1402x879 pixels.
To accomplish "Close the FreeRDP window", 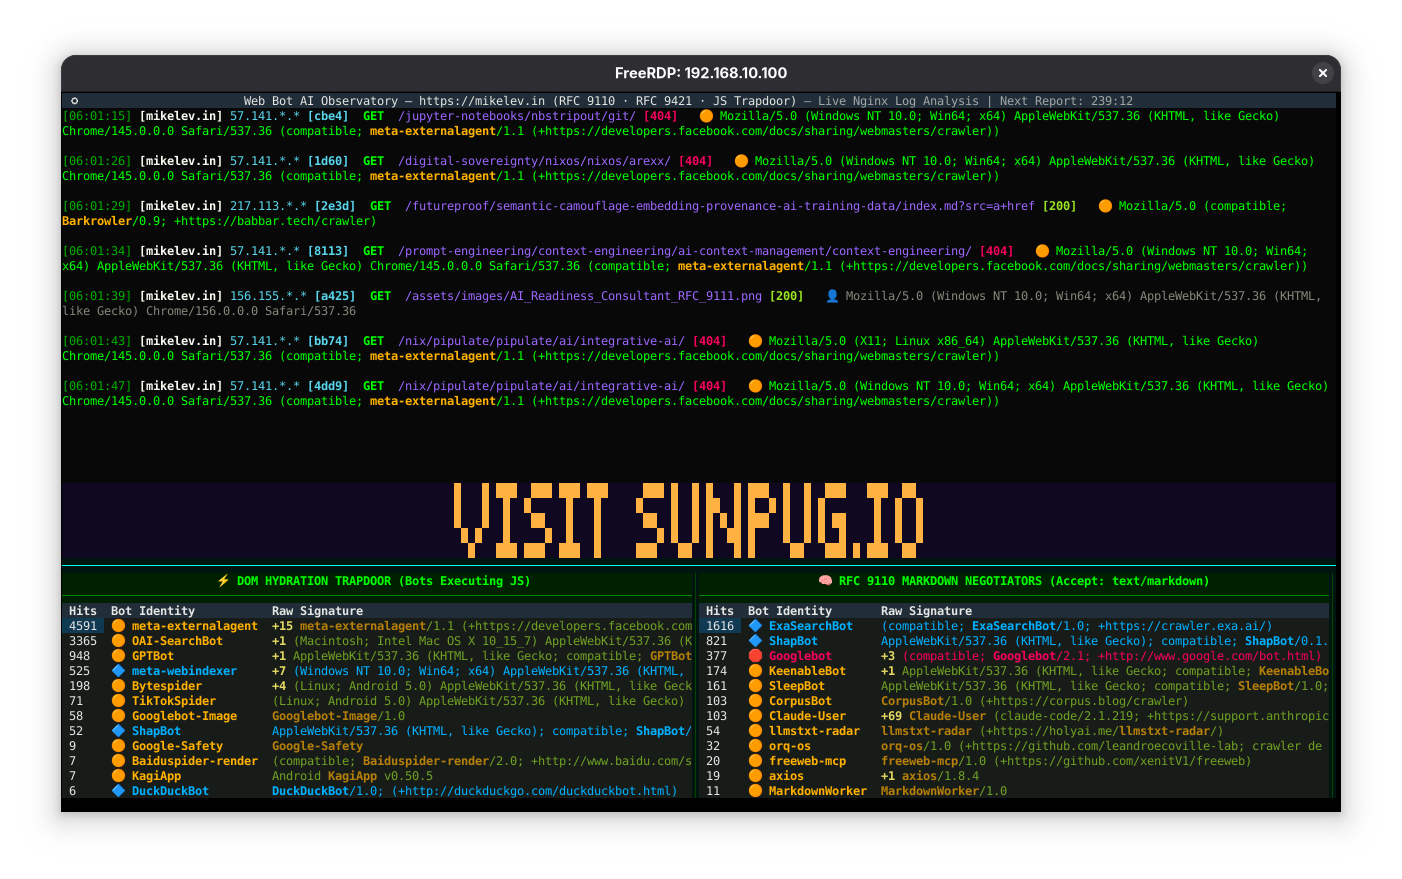I will click(1322, 73).
